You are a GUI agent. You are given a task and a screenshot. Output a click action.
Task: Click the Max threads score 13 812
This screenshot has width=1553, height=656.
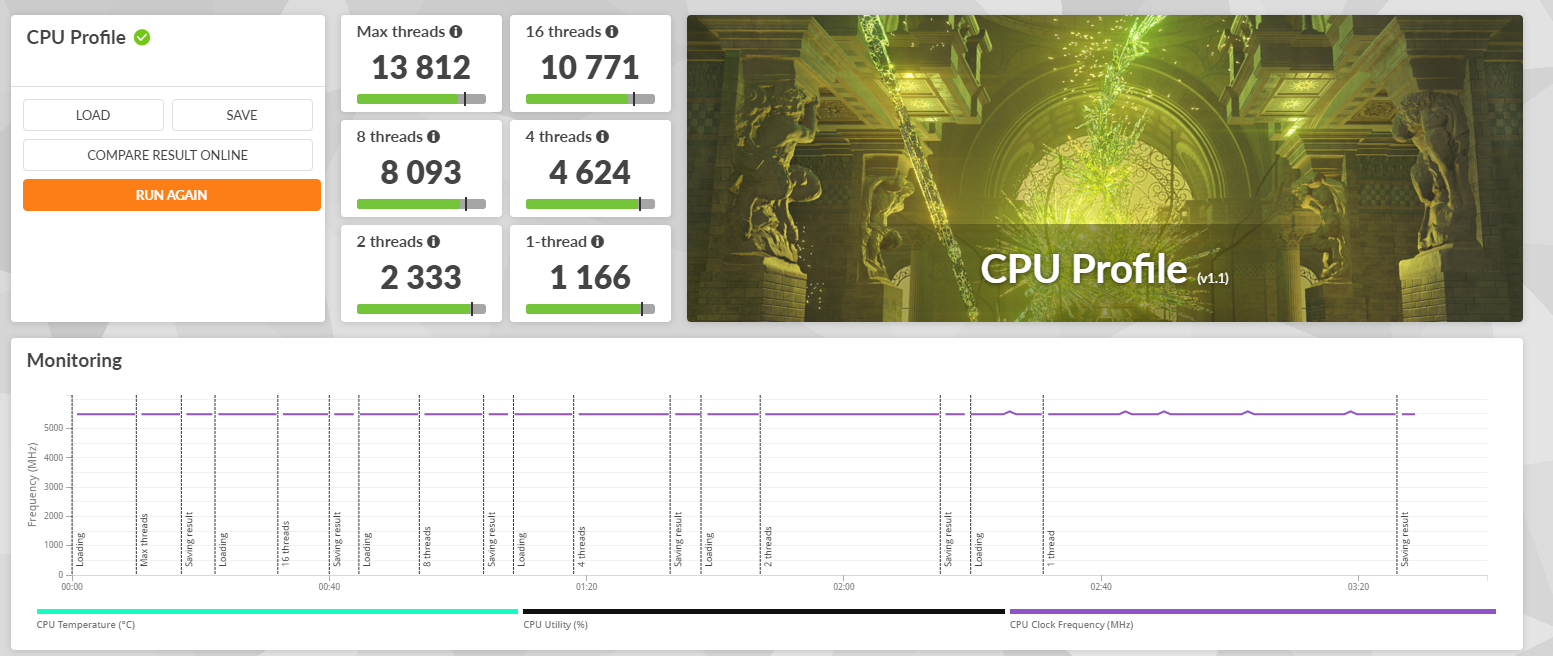click(x=421, y=68)
